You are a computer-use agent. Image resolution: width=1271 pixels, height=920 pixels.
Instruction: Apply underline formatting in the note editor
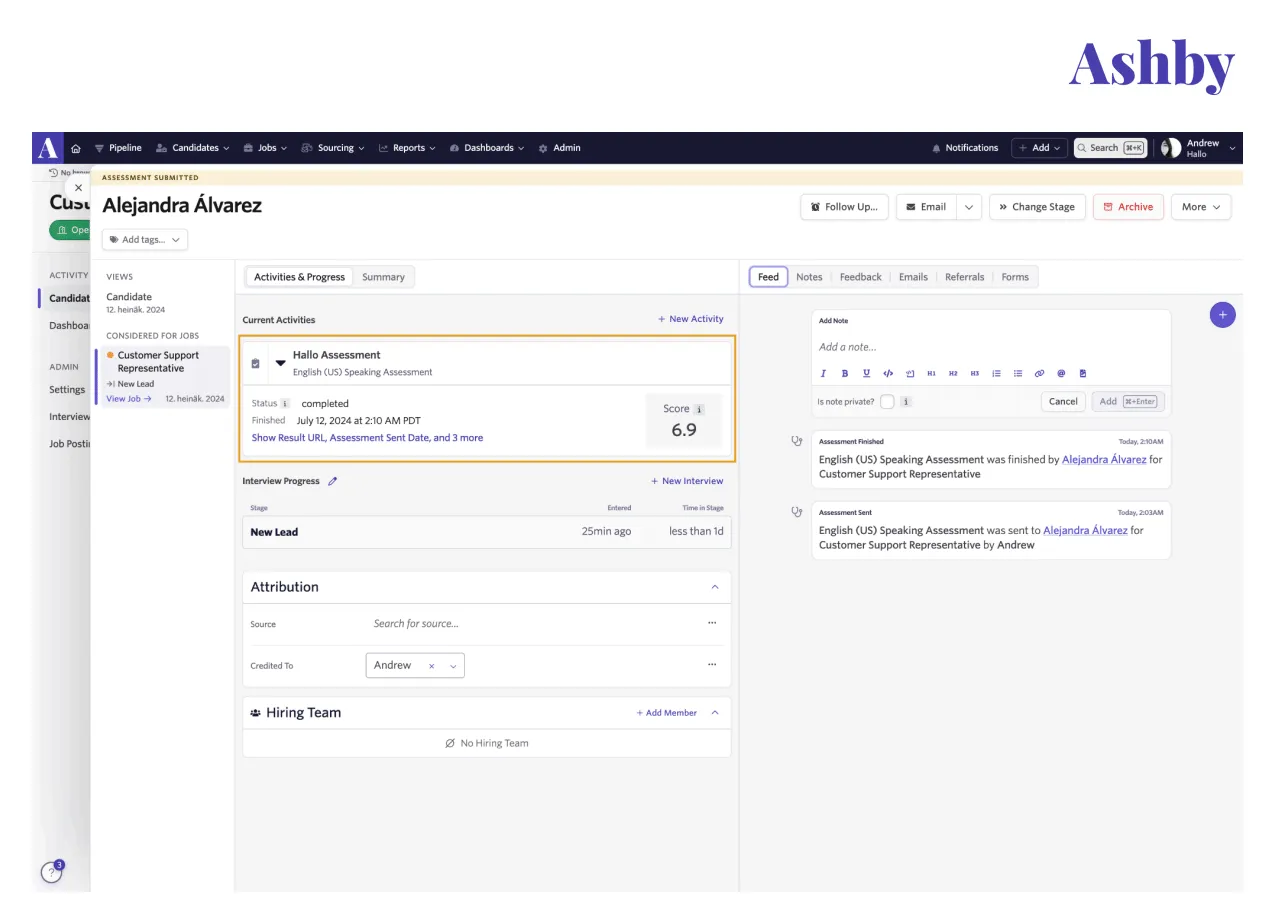[x=866, y=373]
